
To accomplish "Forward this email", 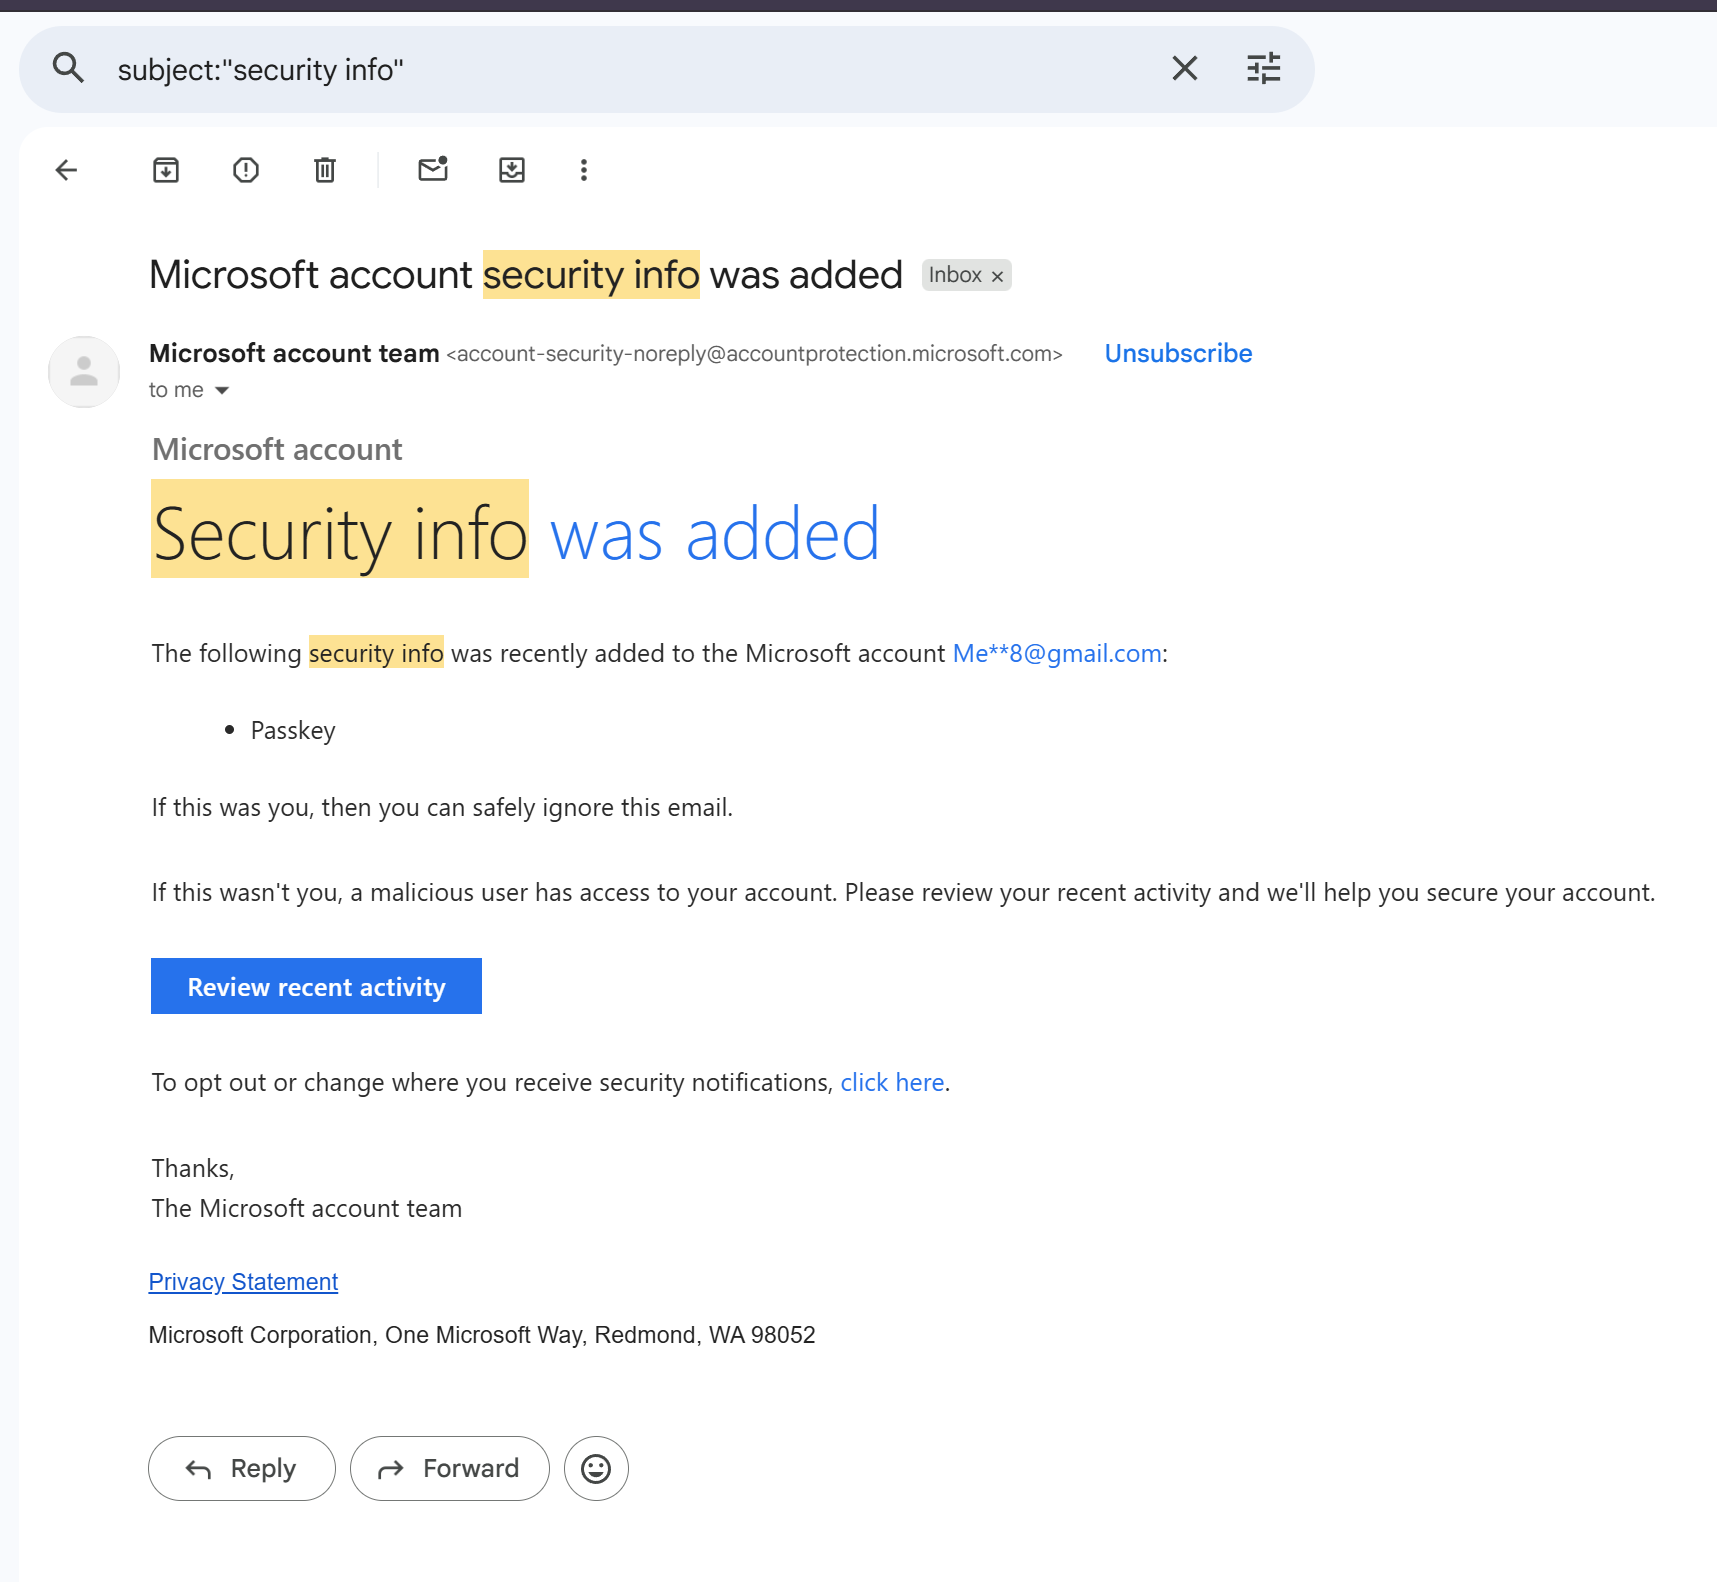I will coord(450,1468).
